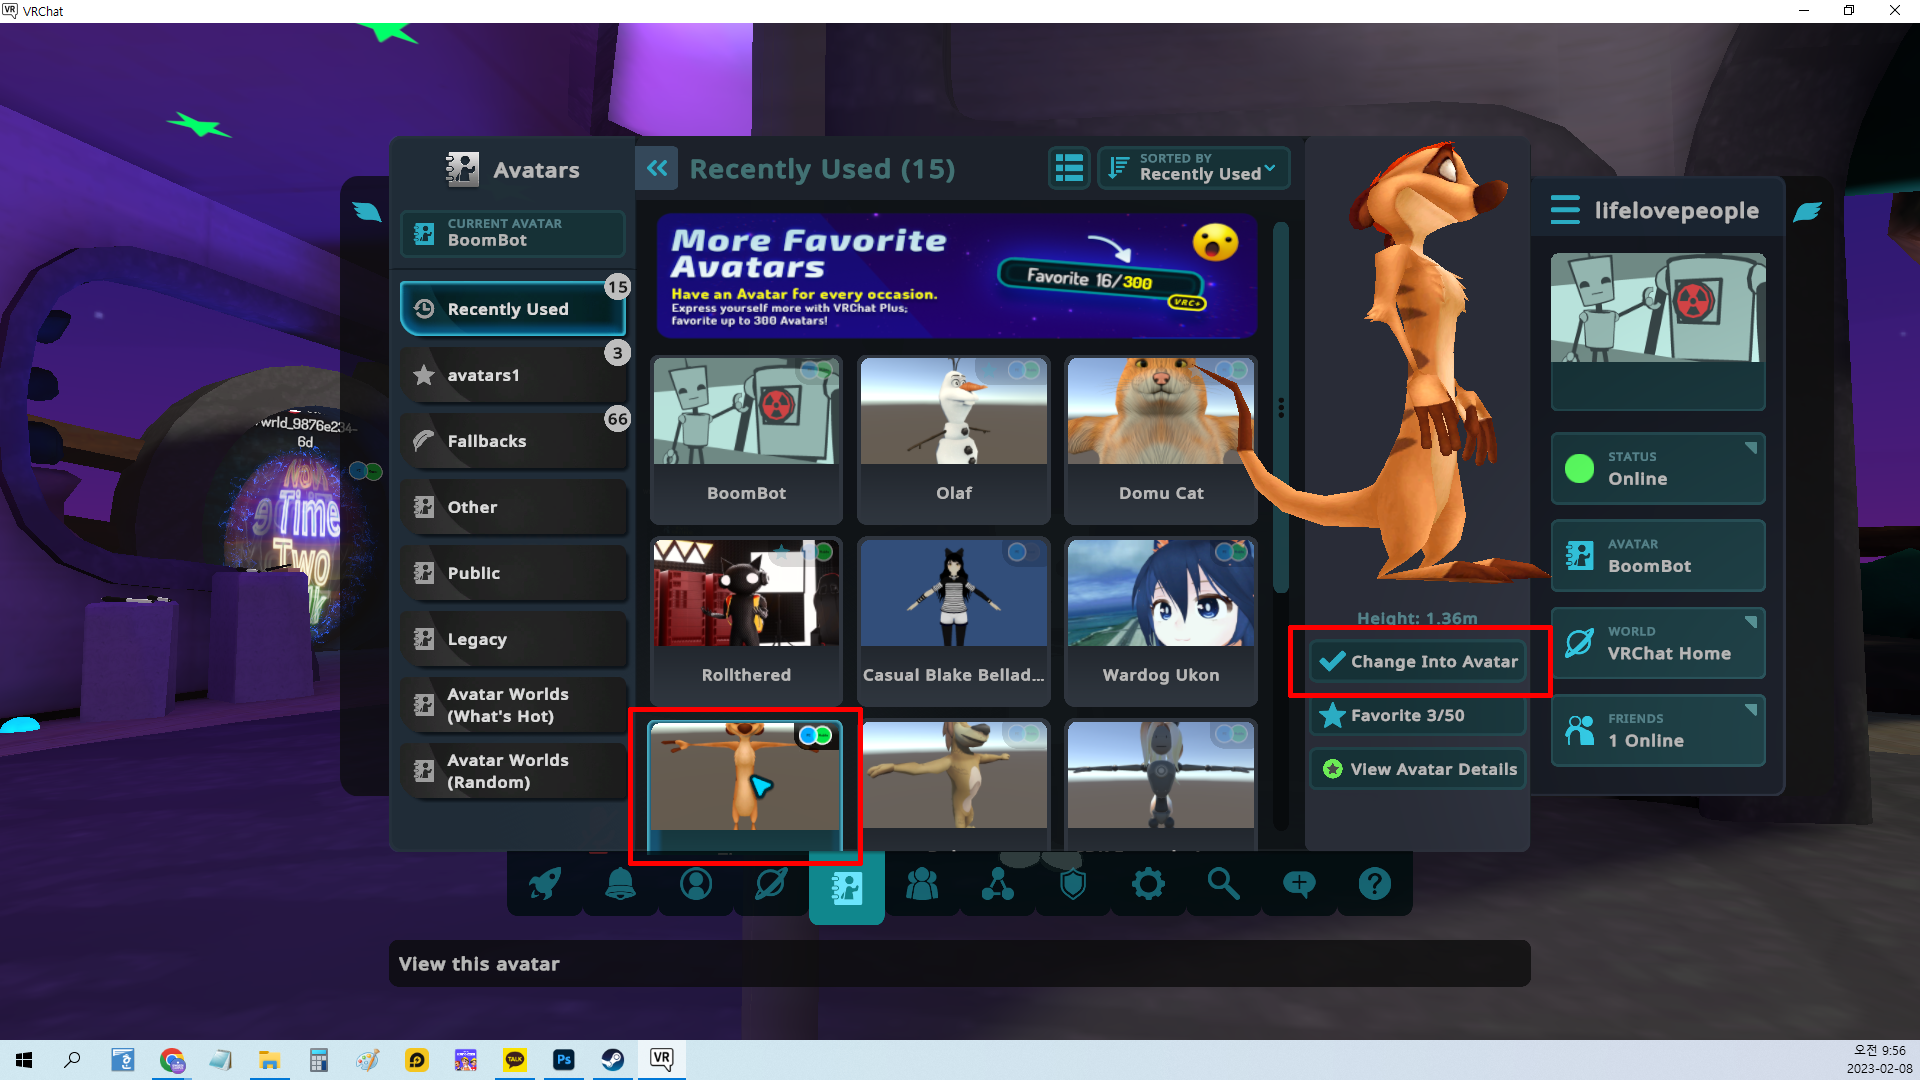This screenshot has width=1920, height=1080.
Task: Expand the World VRChat Home panel
Action: (1658, 643)
